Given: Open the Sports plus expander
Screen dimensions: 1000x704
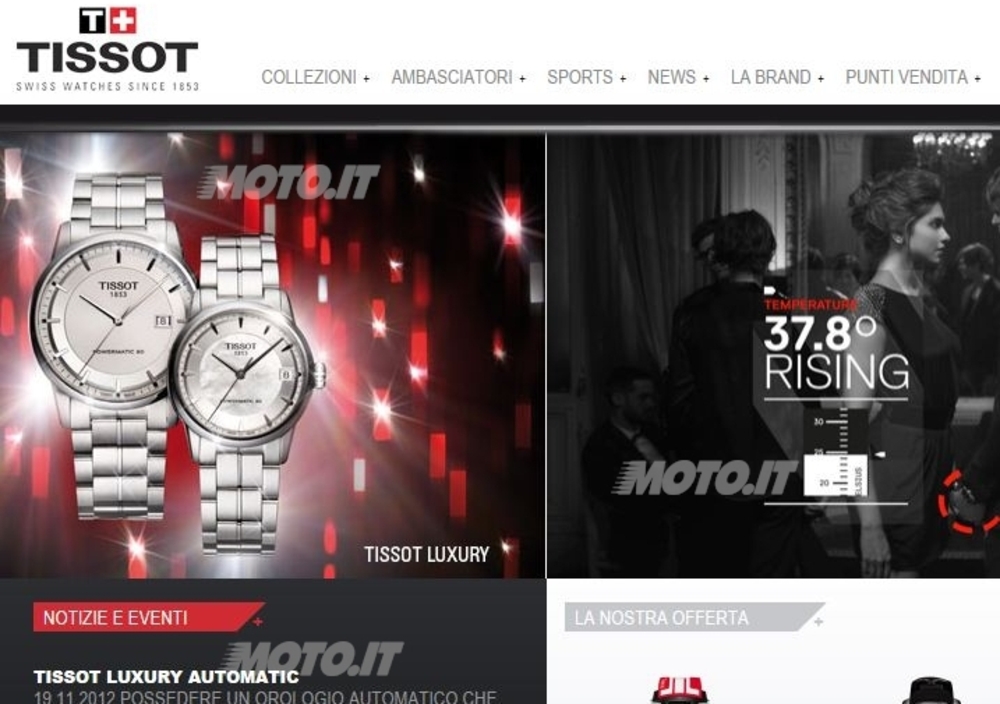Looking at the screenshot, I should click(623, 79).
